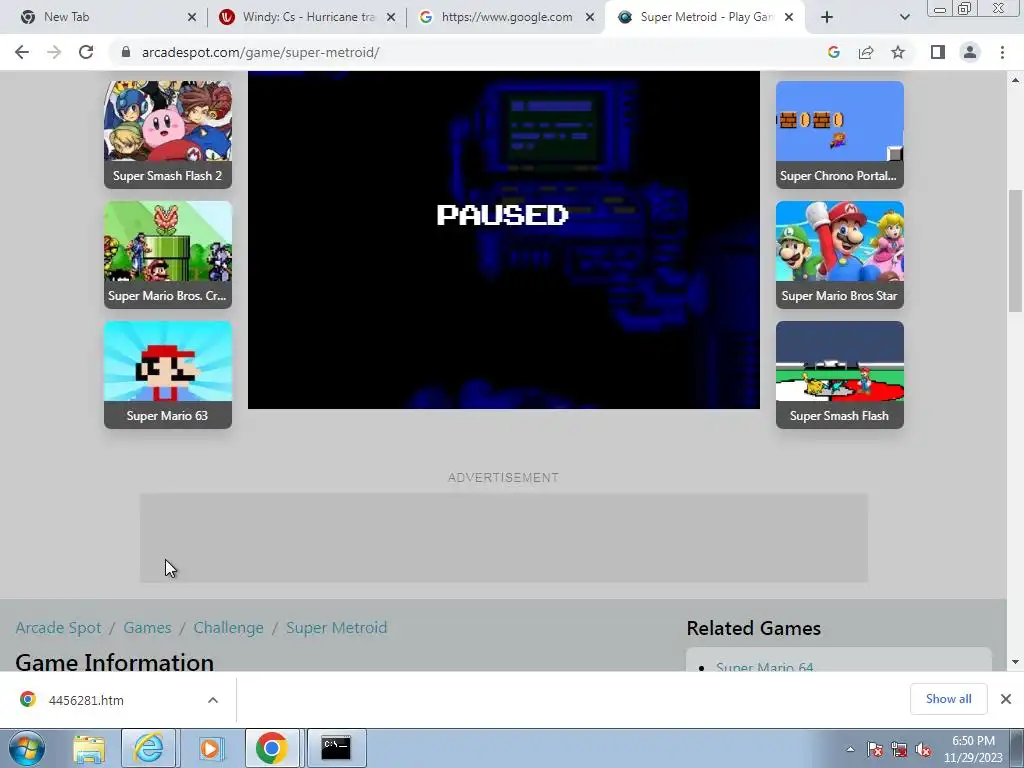
Task: Open the Super Chrono Portal game card
Action: [840, 135]
